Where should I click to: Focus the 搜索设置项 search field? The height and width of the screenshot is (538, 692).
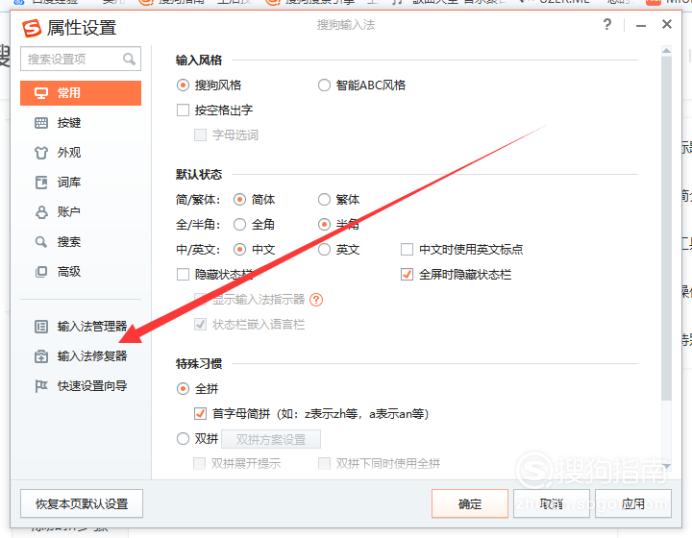[81, 59]
